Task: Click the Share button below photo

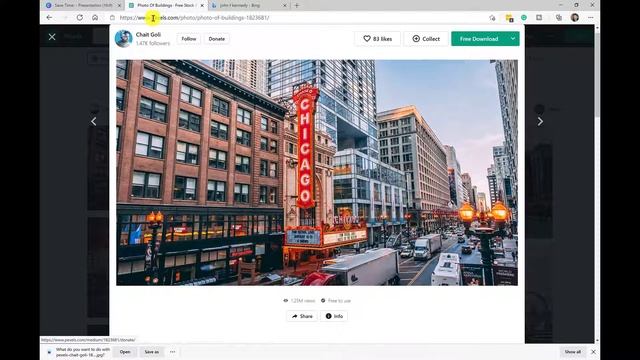Action: point(302,316)
